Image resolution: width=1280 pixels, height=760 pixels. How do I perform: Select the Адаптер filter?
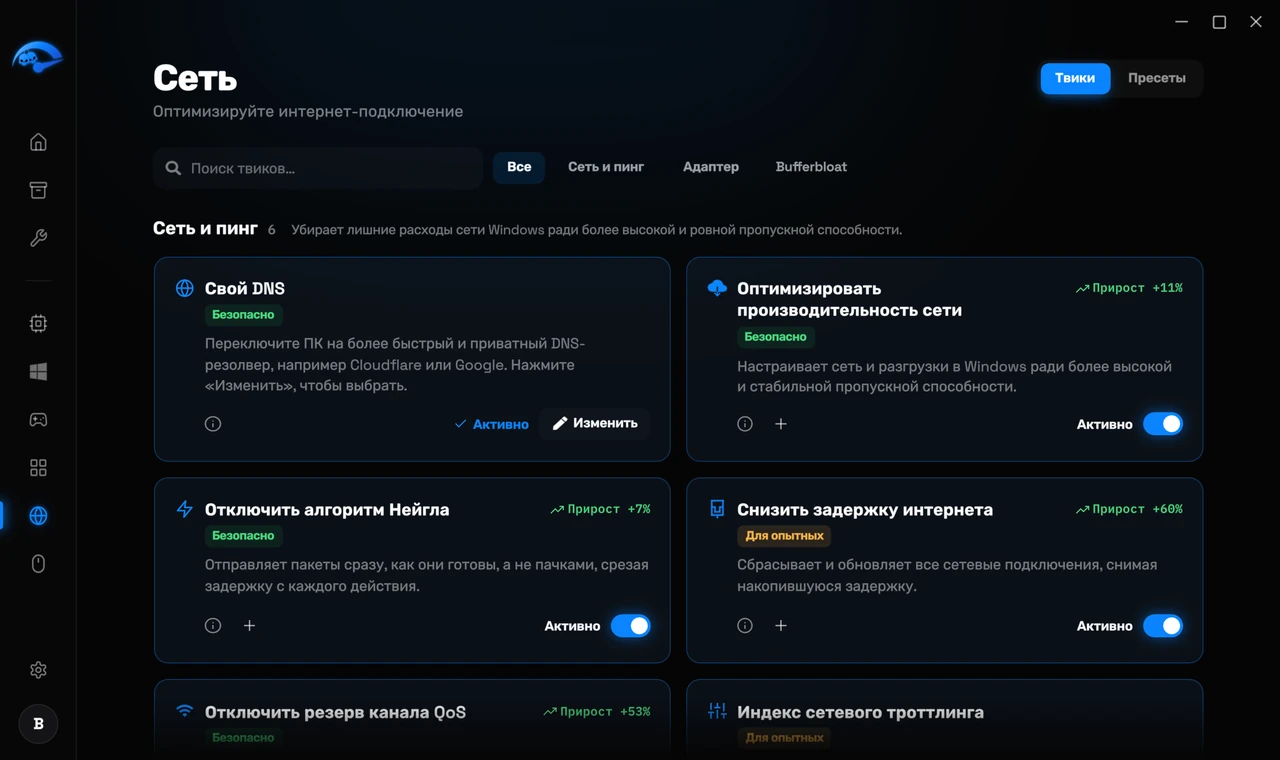[x=711, y=167]
